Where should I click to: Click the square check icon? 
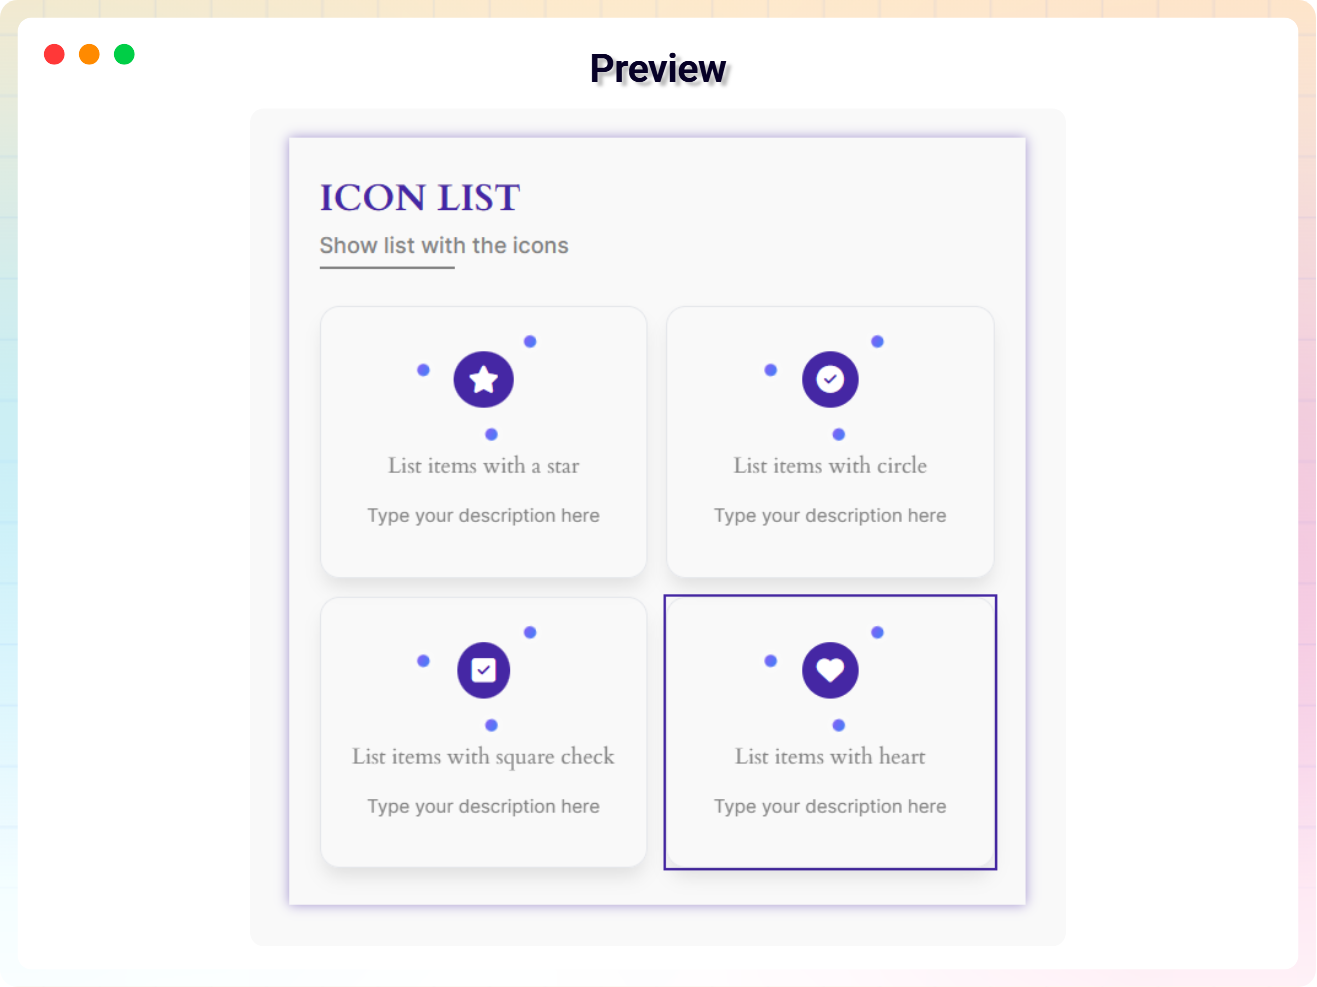click(484, 670)
